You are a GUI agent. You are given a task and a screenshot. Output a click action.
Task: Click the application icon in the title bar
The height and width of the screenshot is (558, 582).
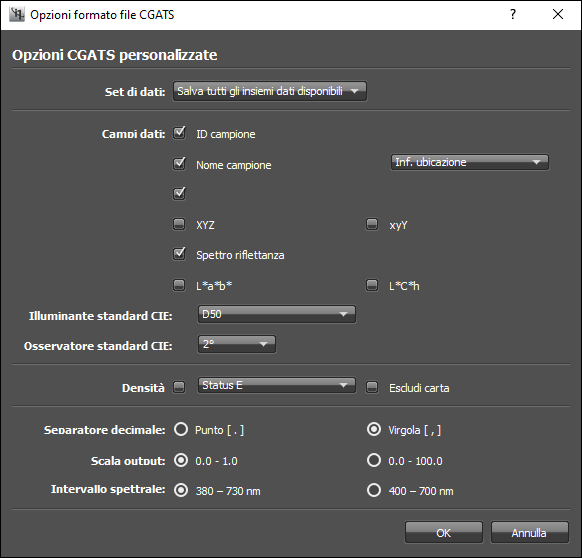coord(16,14)
